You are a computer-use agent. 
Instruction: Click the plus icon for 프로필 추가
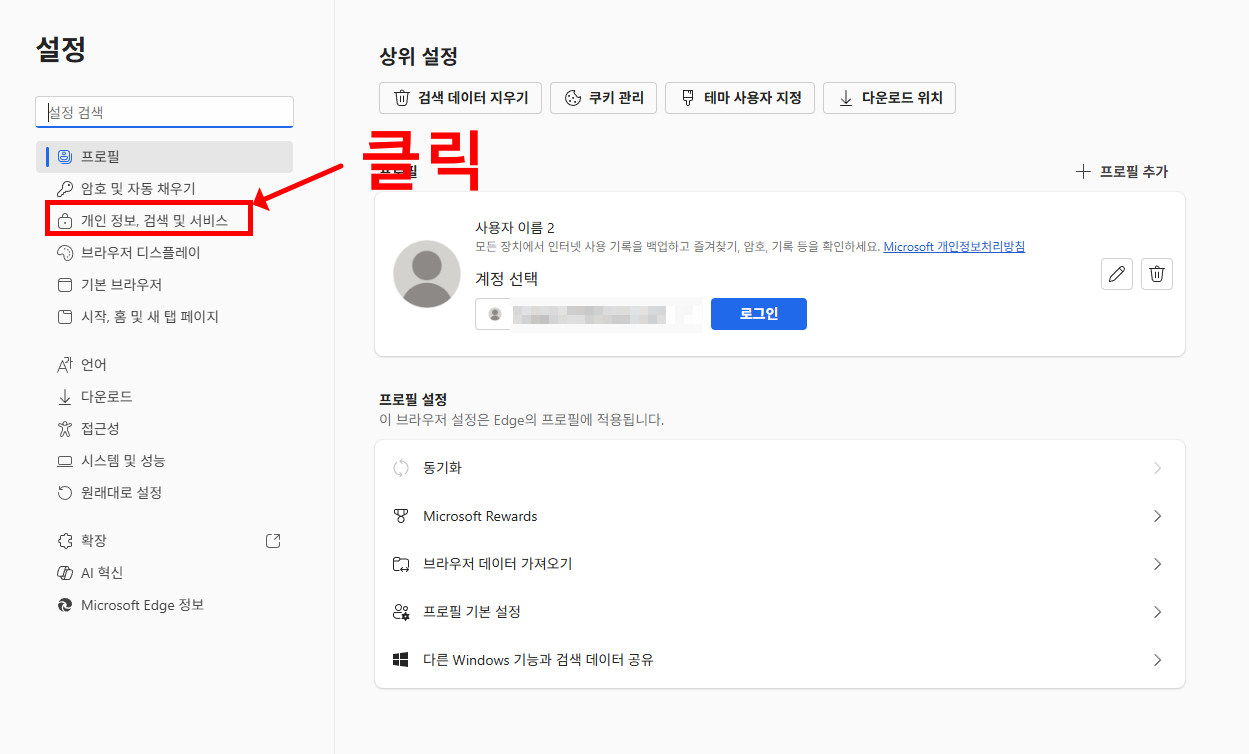(x=1083, y=172)
